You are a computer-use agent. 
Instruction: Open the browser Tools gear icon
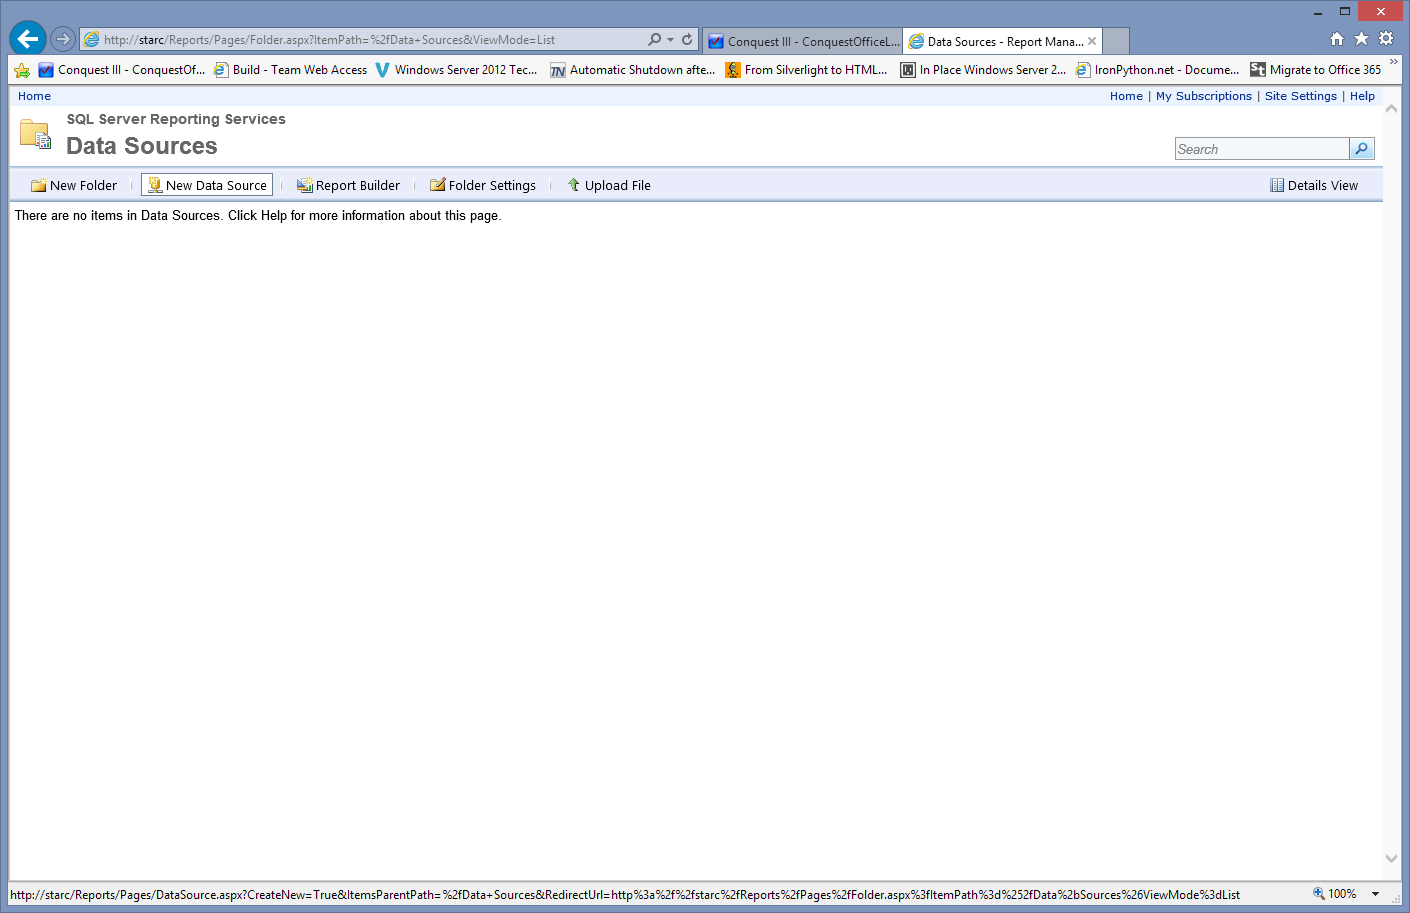click(x=1386, y=39)
